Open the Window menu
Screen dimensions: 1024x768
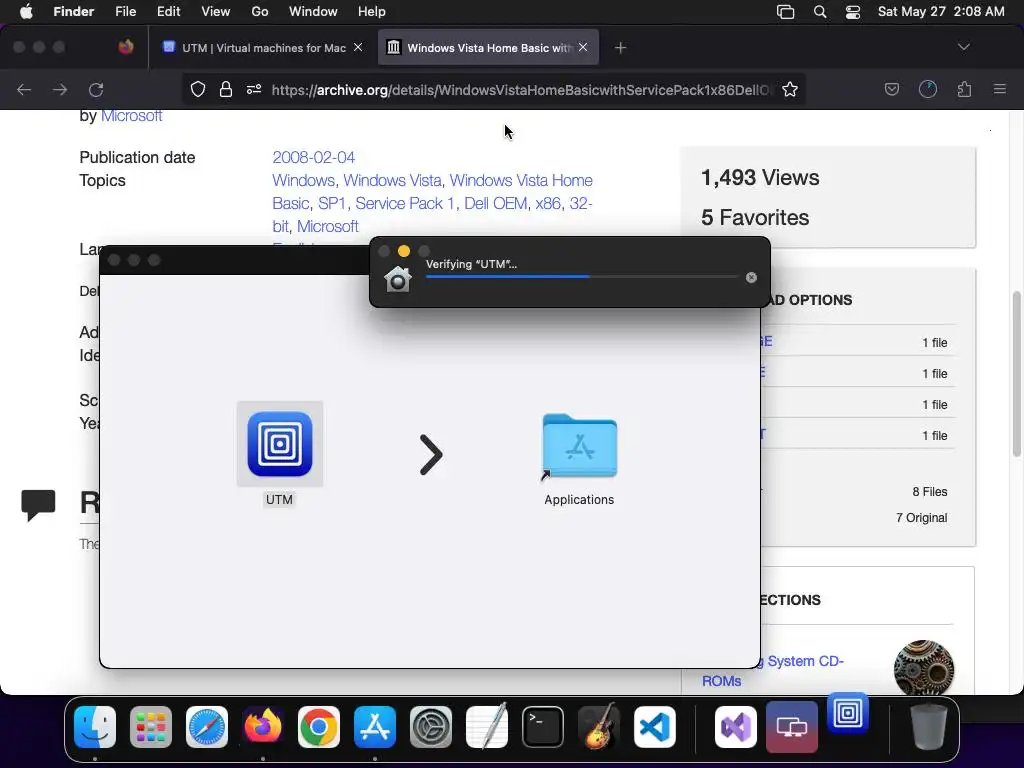pyautogui.click(x=313, y=12)
